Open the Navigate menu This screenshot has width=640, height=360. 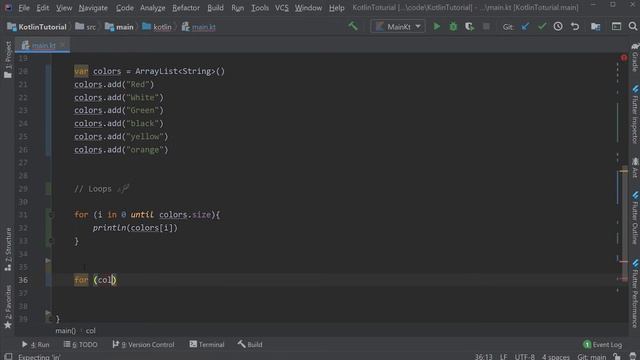click(x=93, y=8)
